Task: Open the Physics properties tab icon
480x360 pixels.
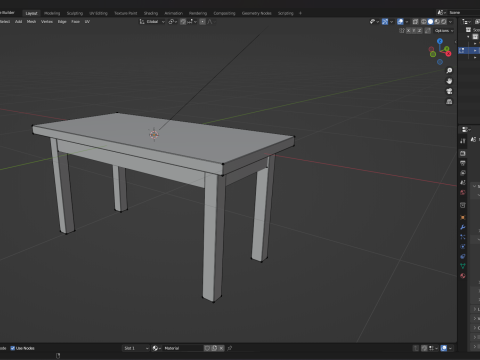Action: [x=463, y=247]
